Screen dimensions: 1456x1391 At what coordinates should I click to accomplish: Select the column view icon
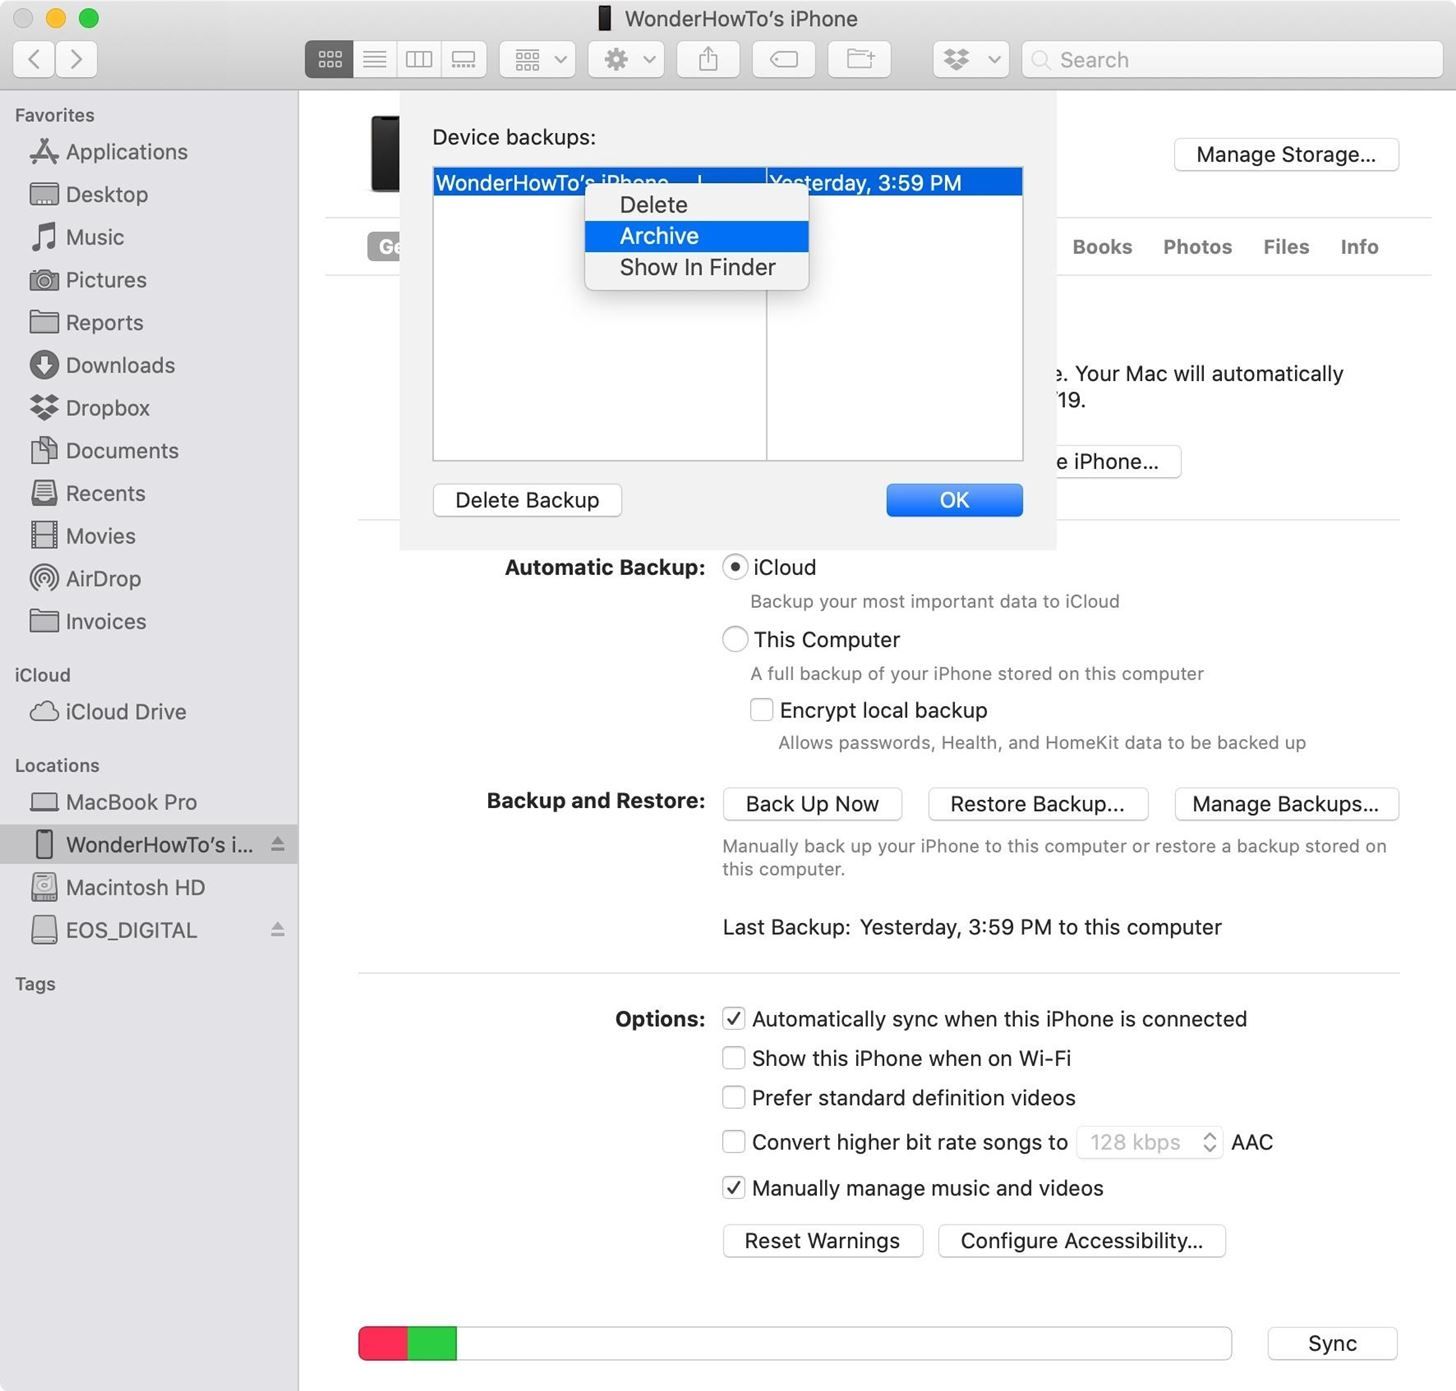(419, 59)
